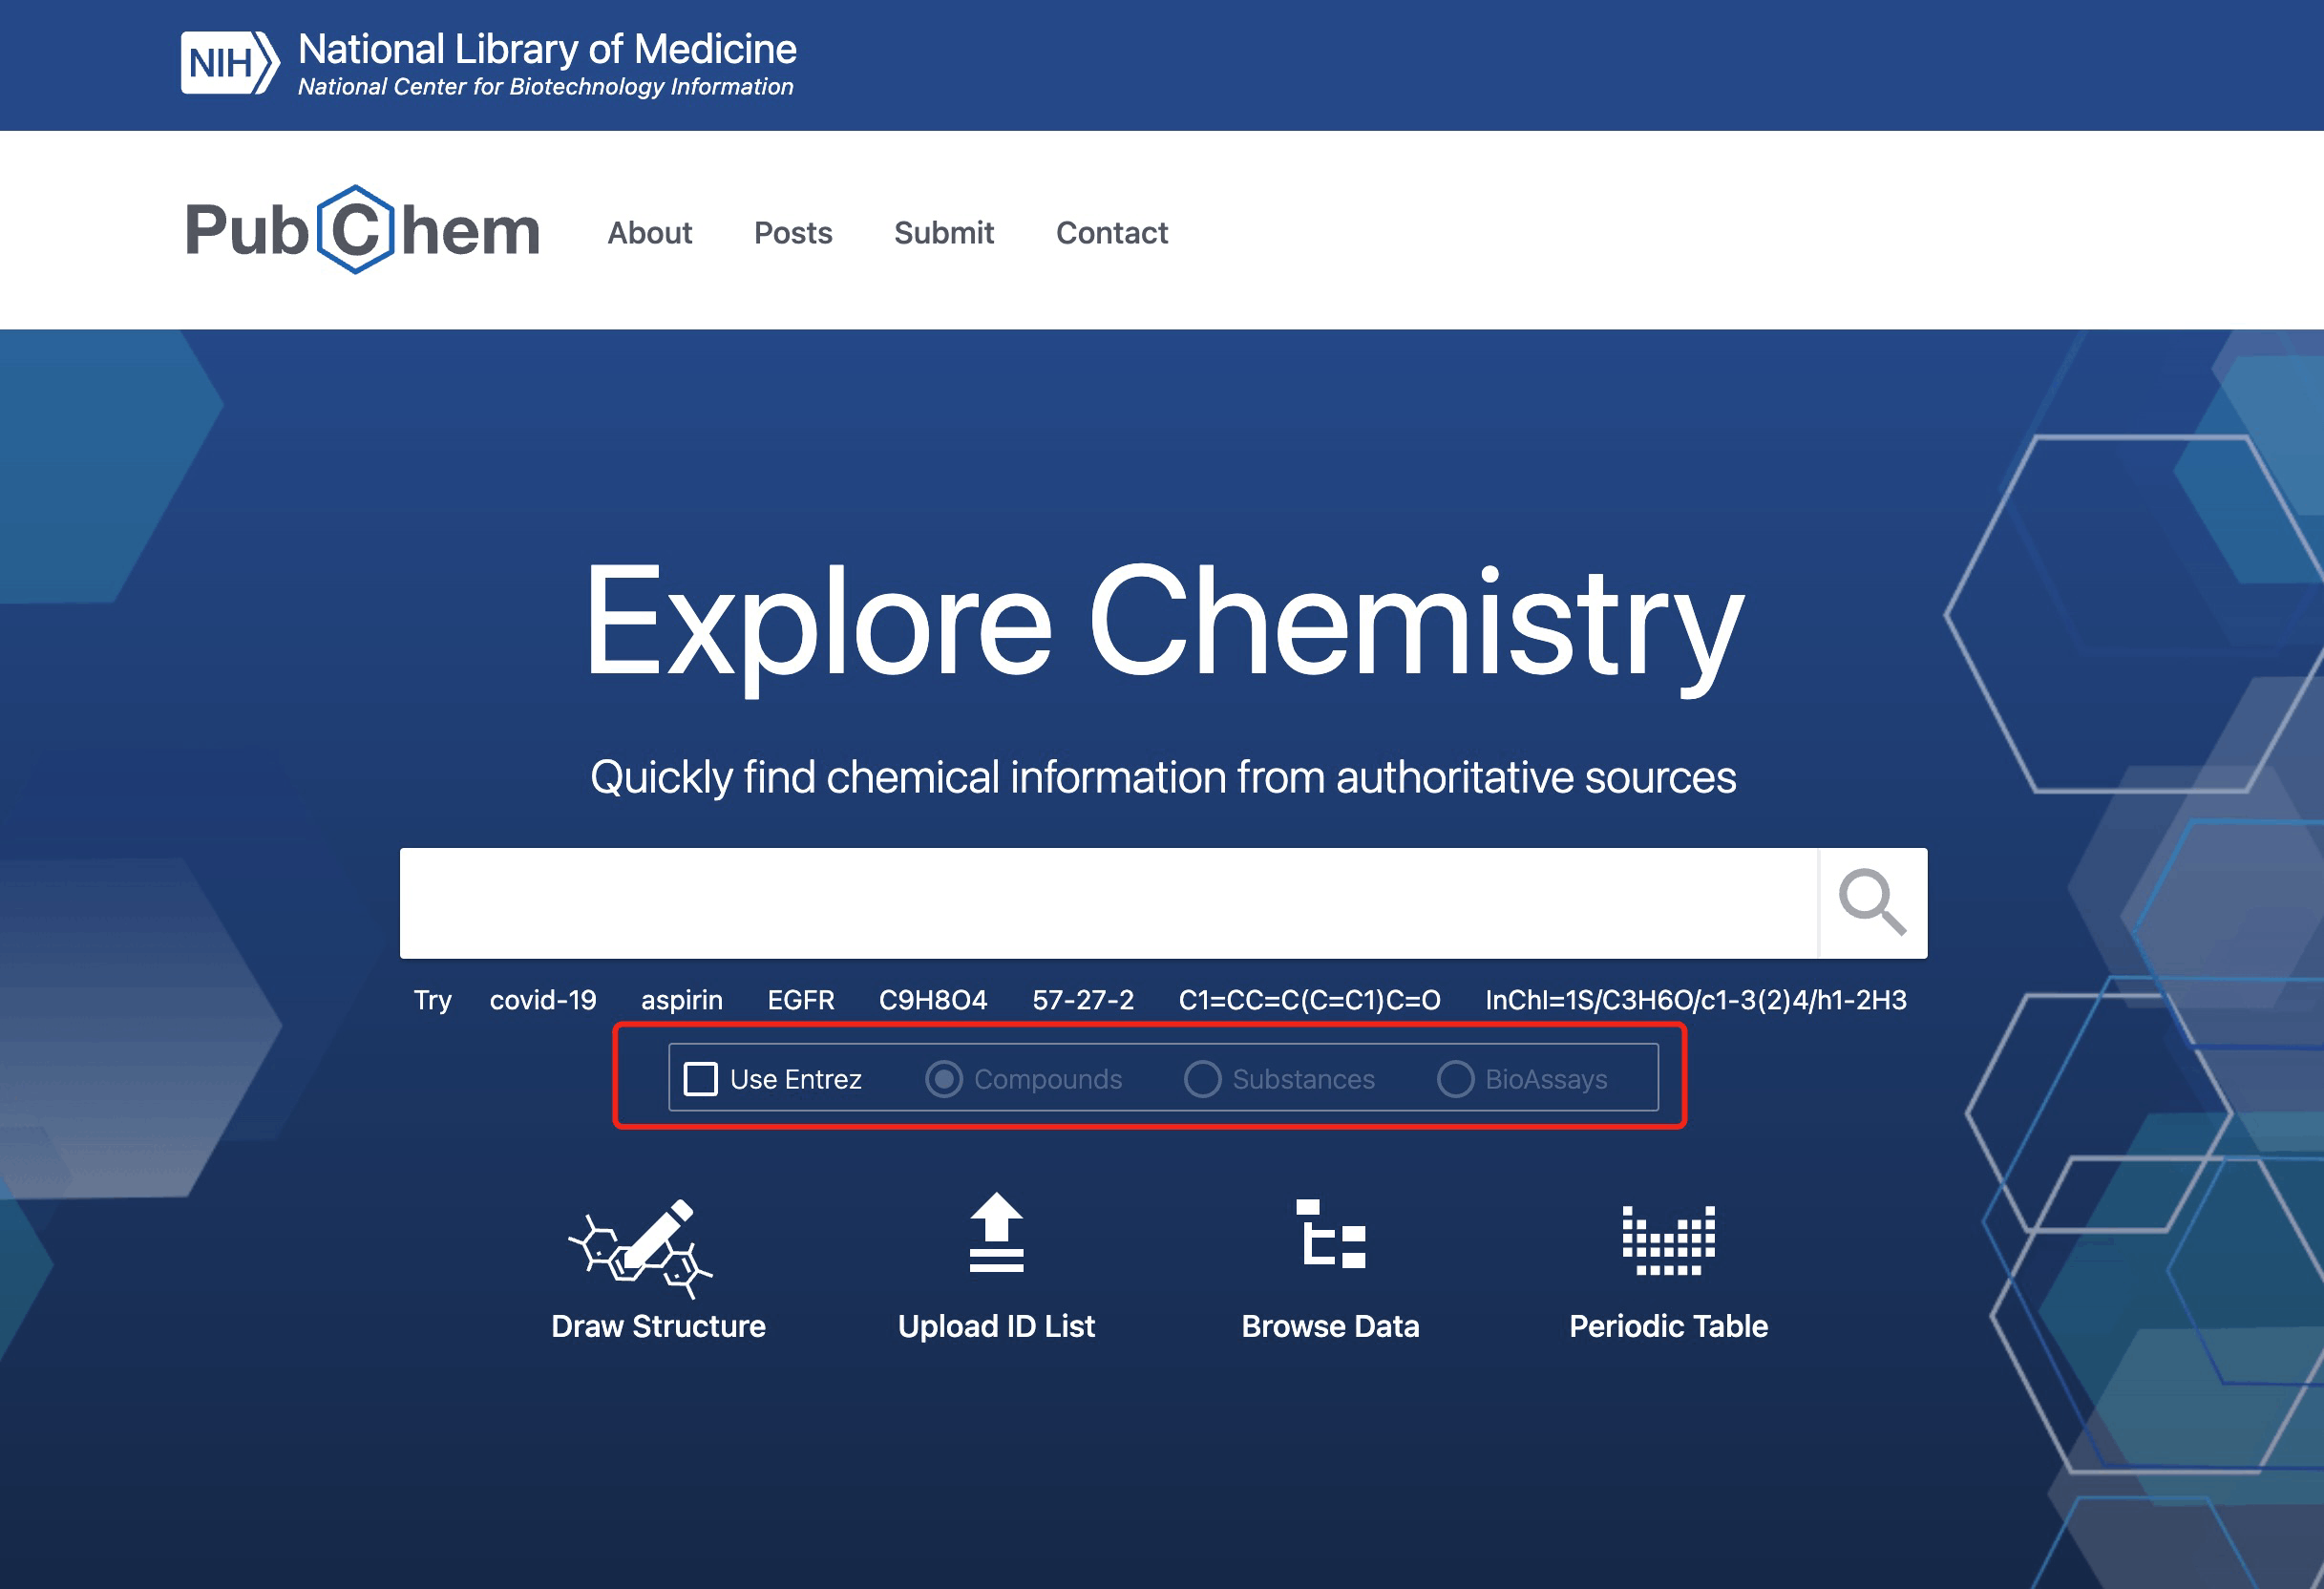
Task: Click the Draw Structure label
Action: tap(658, 1326)
